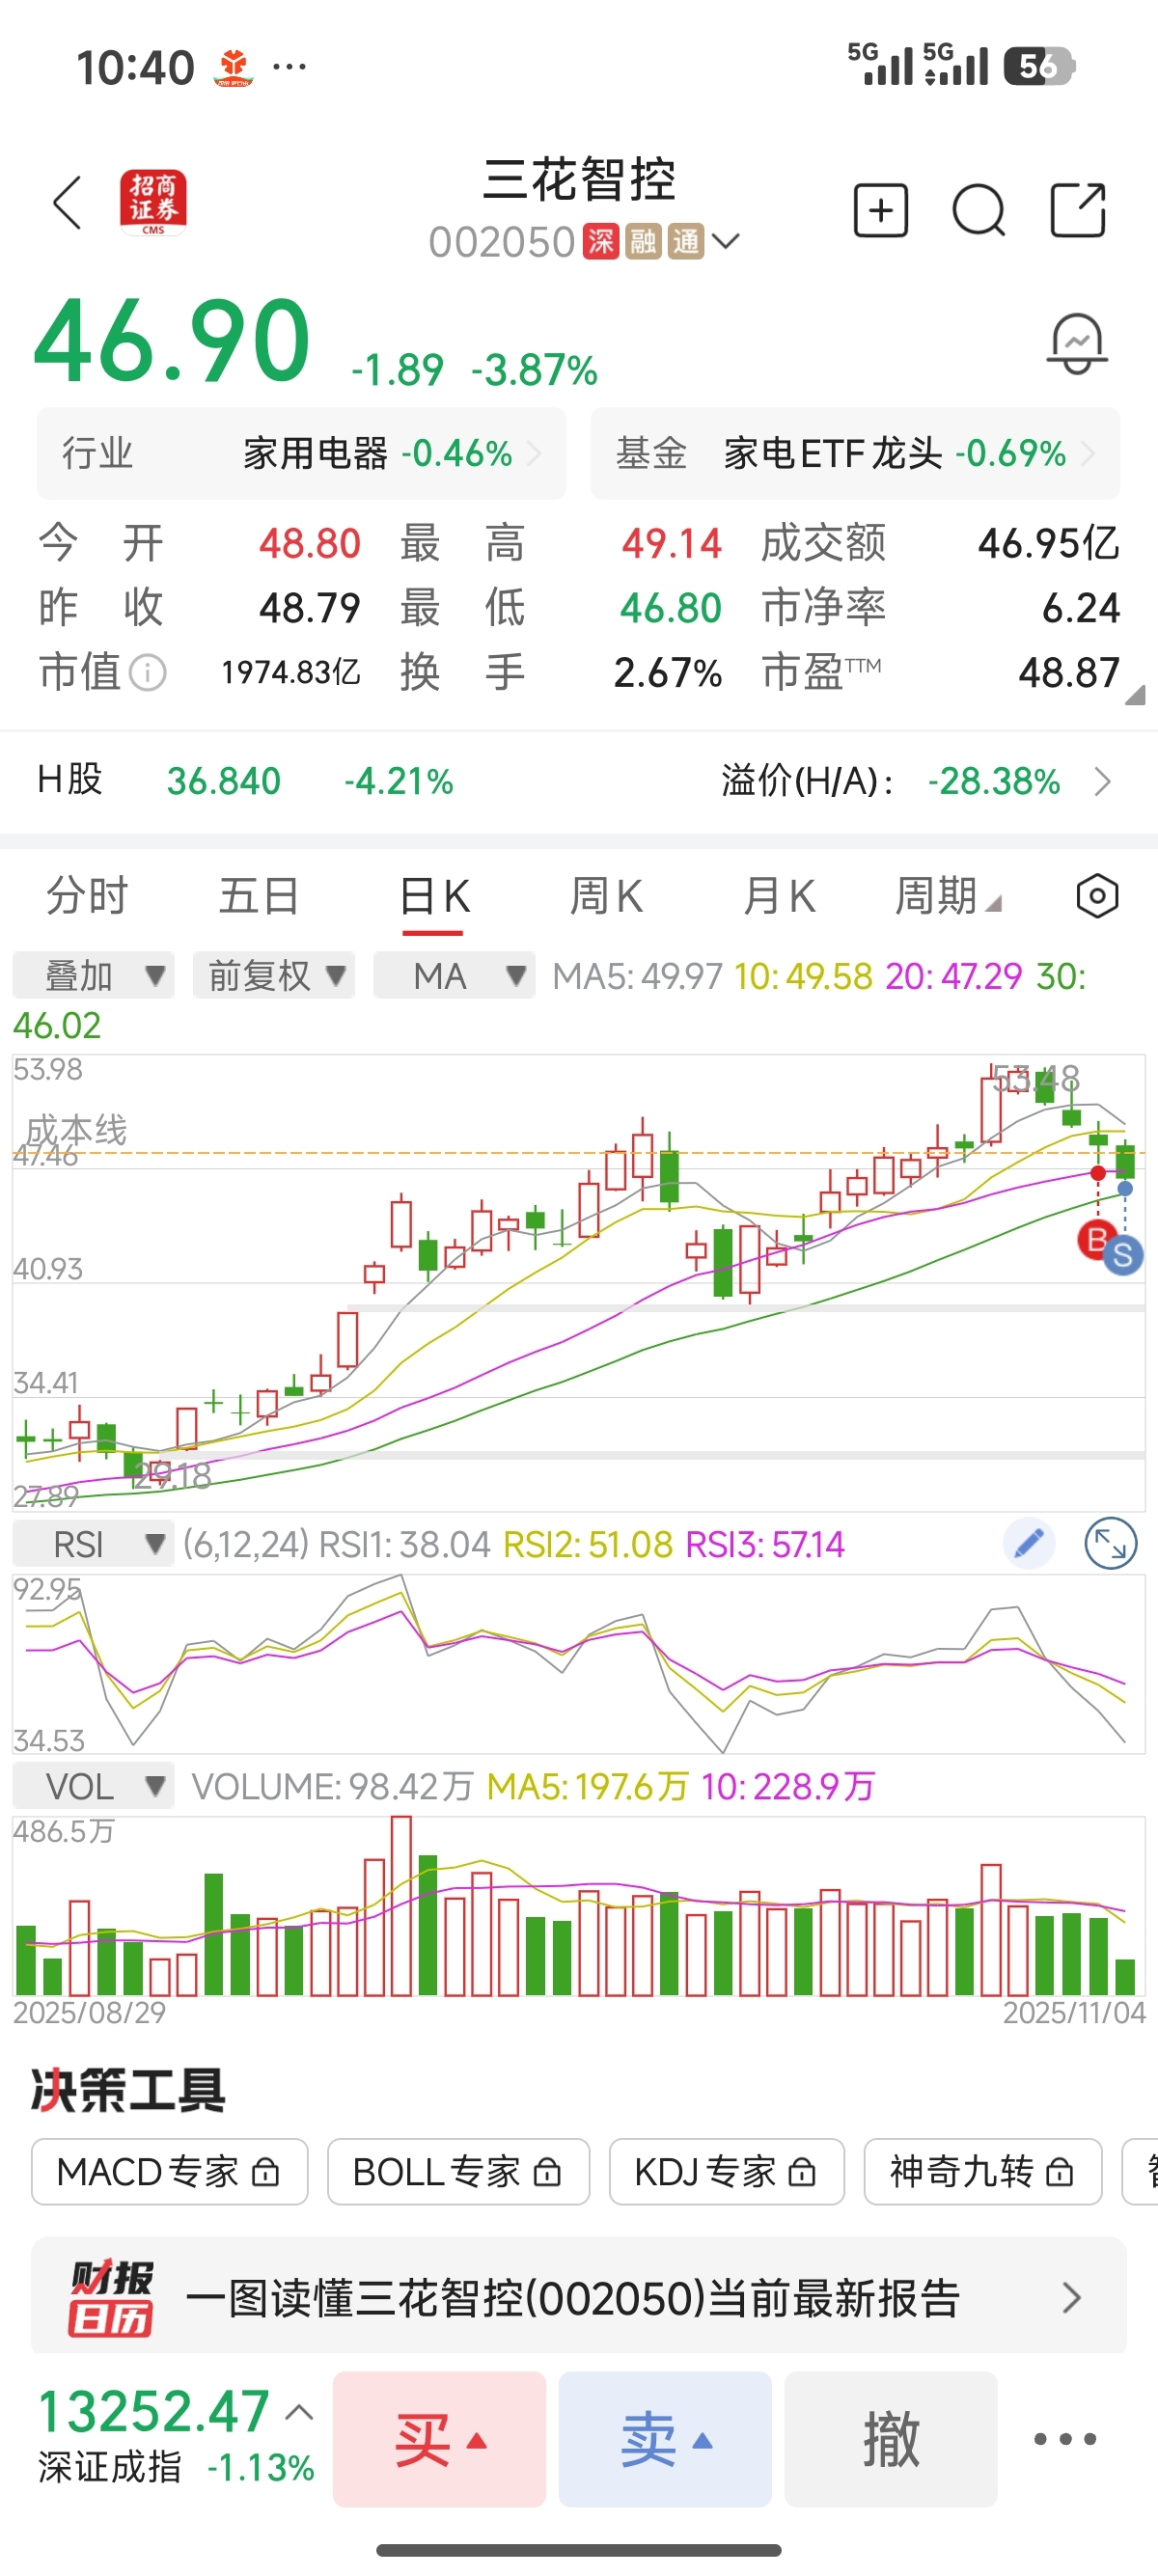This screenshot has height=2576, width=1158.
Task: Tap lock icon on MACD专家
Action: coord(266,2172)
